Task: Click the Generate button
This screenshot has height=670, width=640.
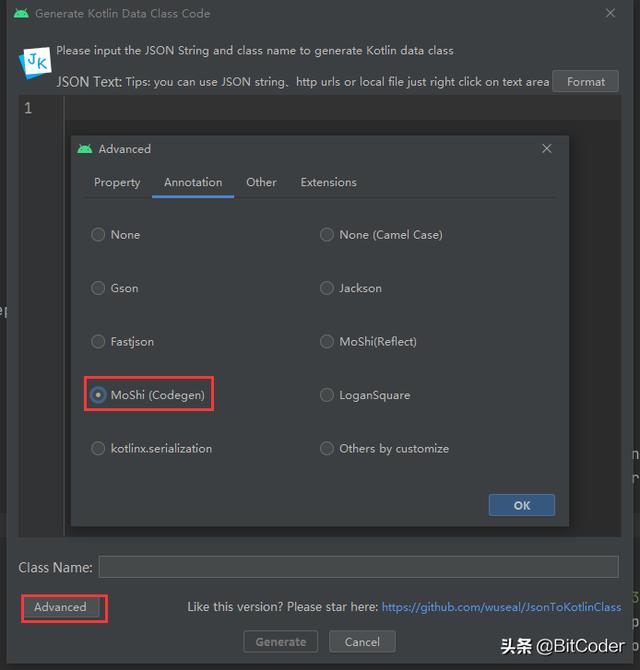Action: point(281,642)
